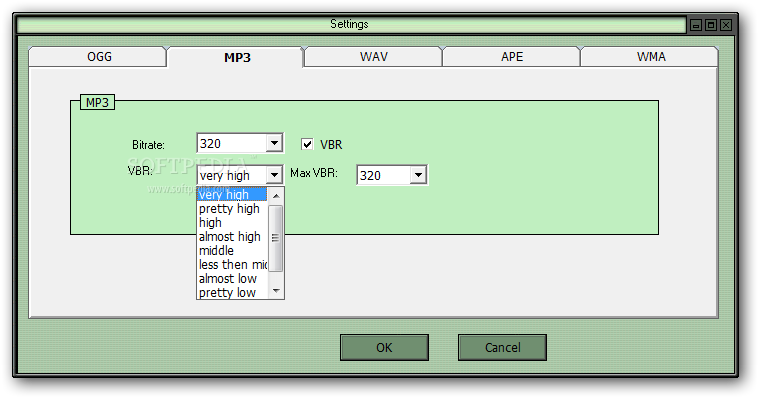Open the WAV tab
759x398 pixels.
pos(373,57)
